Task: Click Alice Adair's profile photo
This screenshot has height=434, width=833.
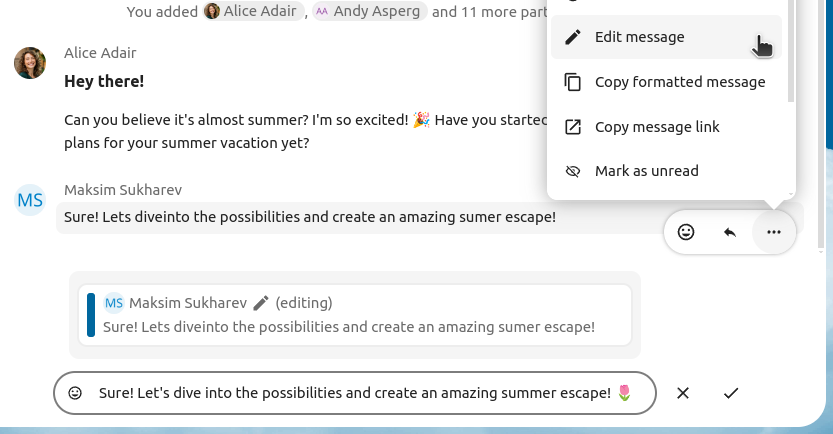Action: [30, 63]
